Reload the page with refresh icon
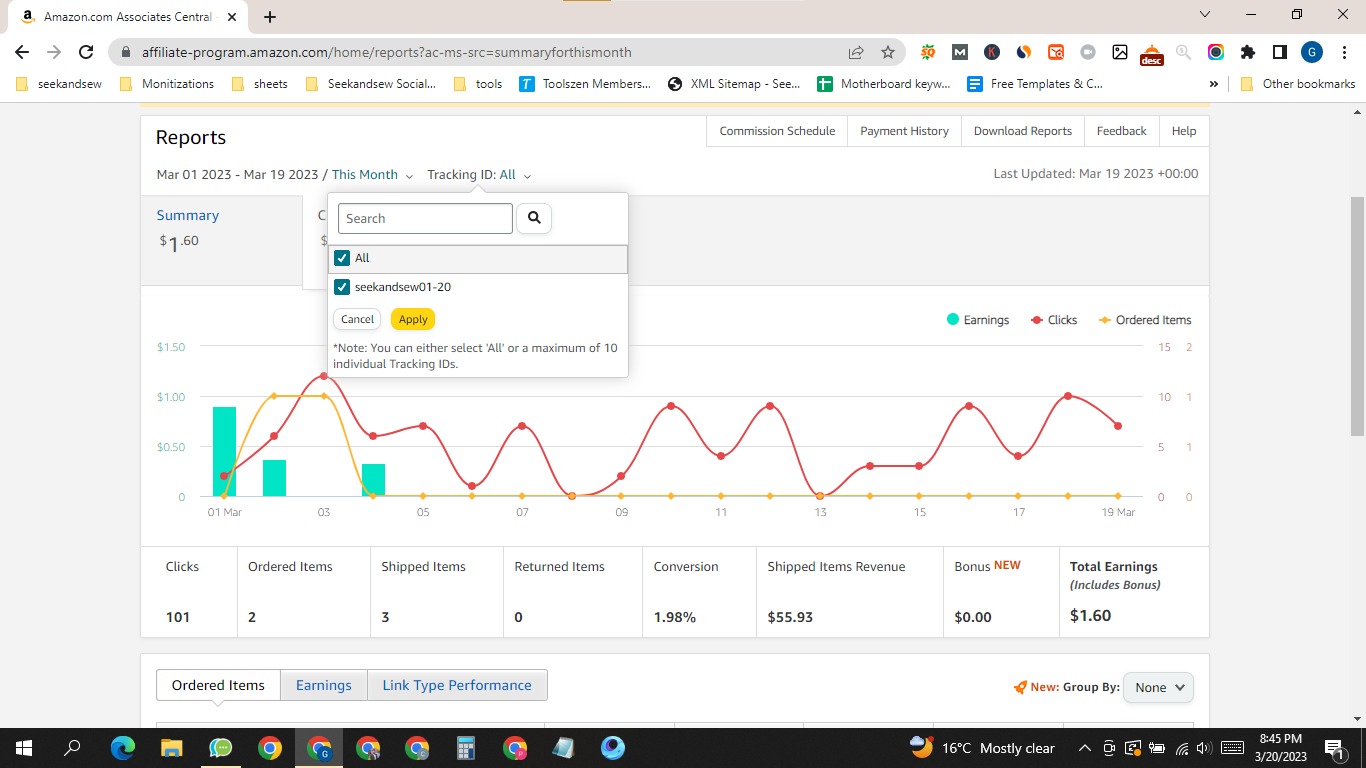Viewport: 1366px width, 768px height. click(x=86, y=52)
